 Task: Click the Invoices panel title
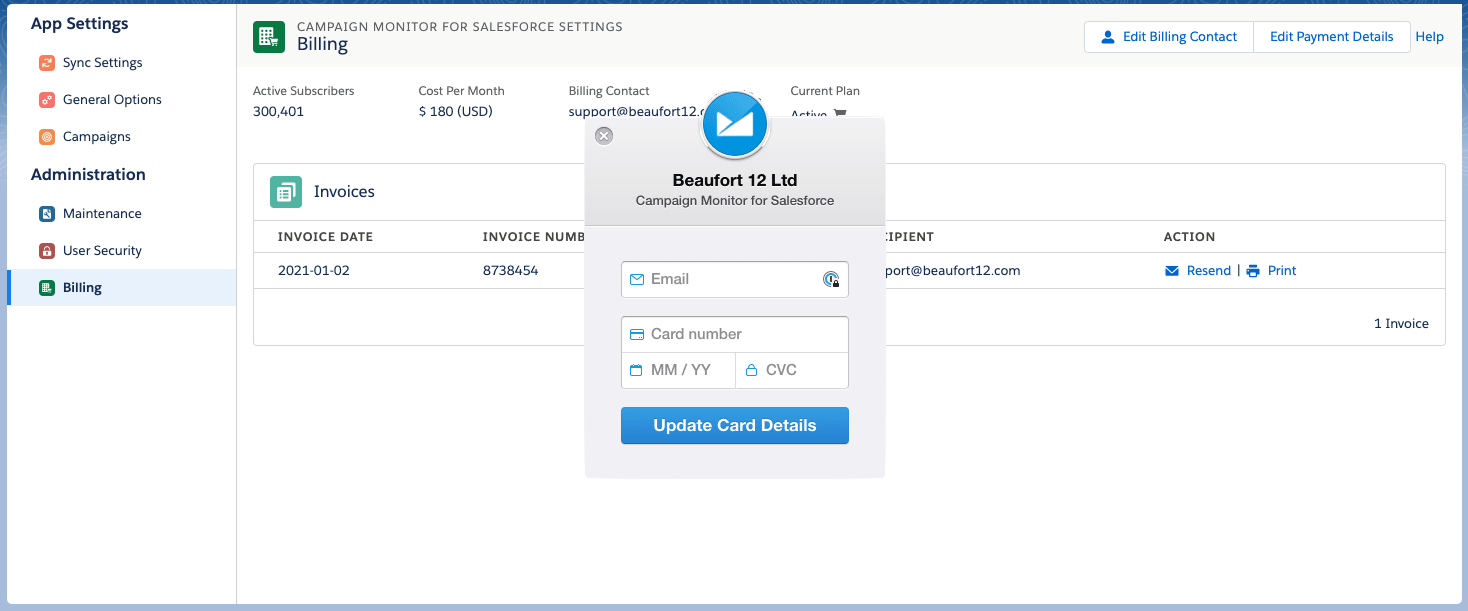pyautogui.click(x=344, y=192)
